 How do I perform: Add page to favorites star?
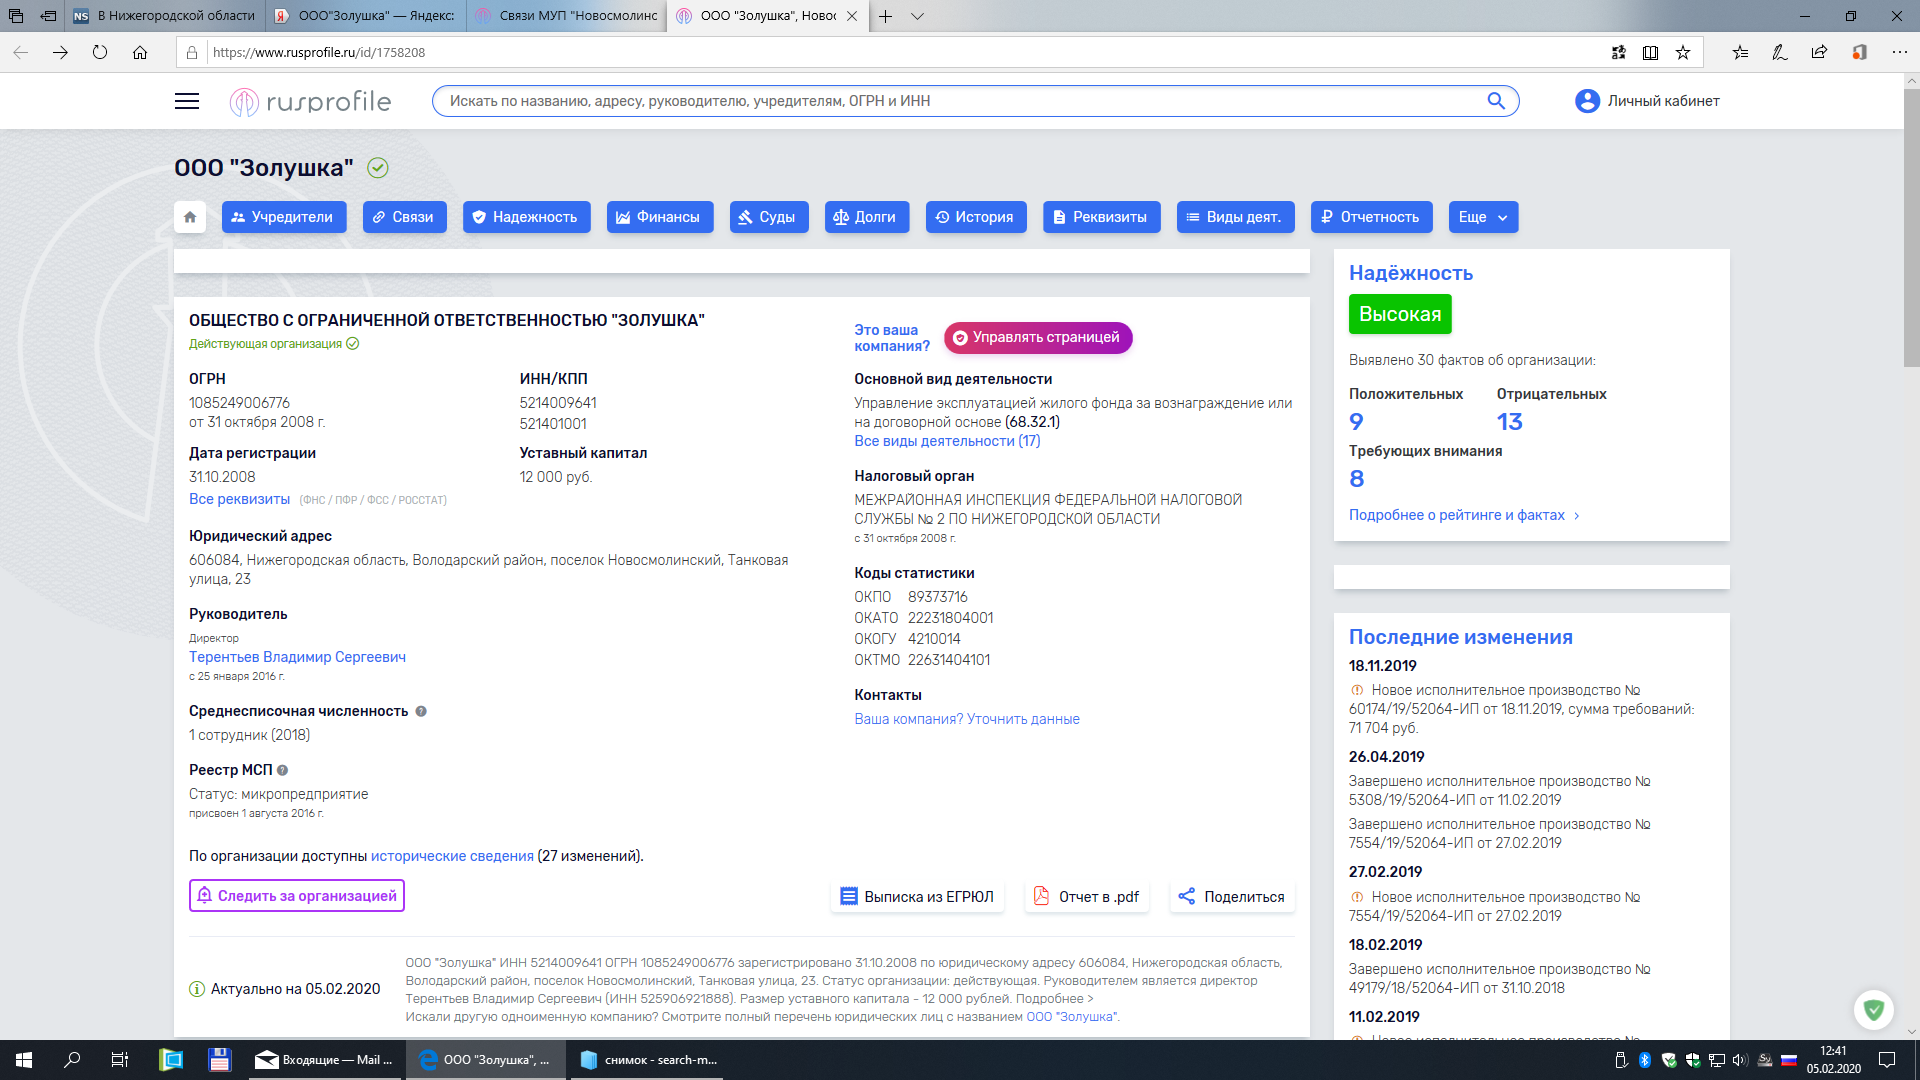tap(1683, 52)
